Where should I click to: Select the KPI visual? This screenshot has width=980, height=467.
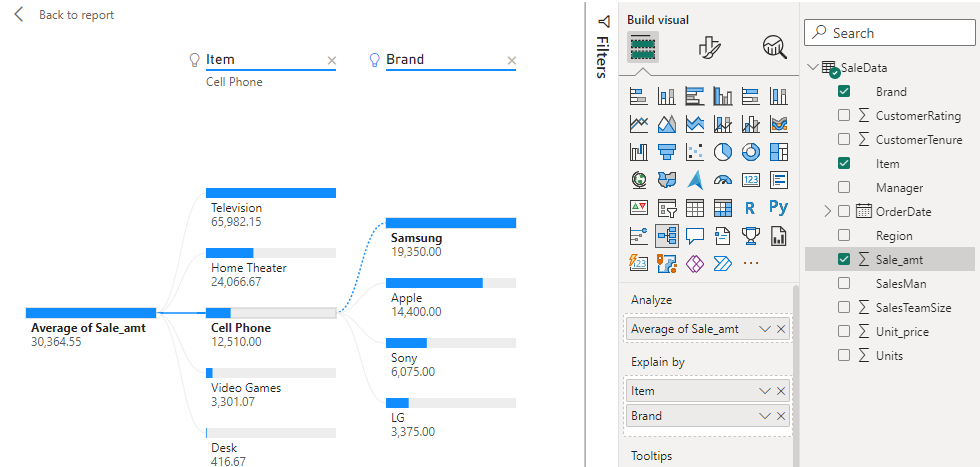click(639, 208)
